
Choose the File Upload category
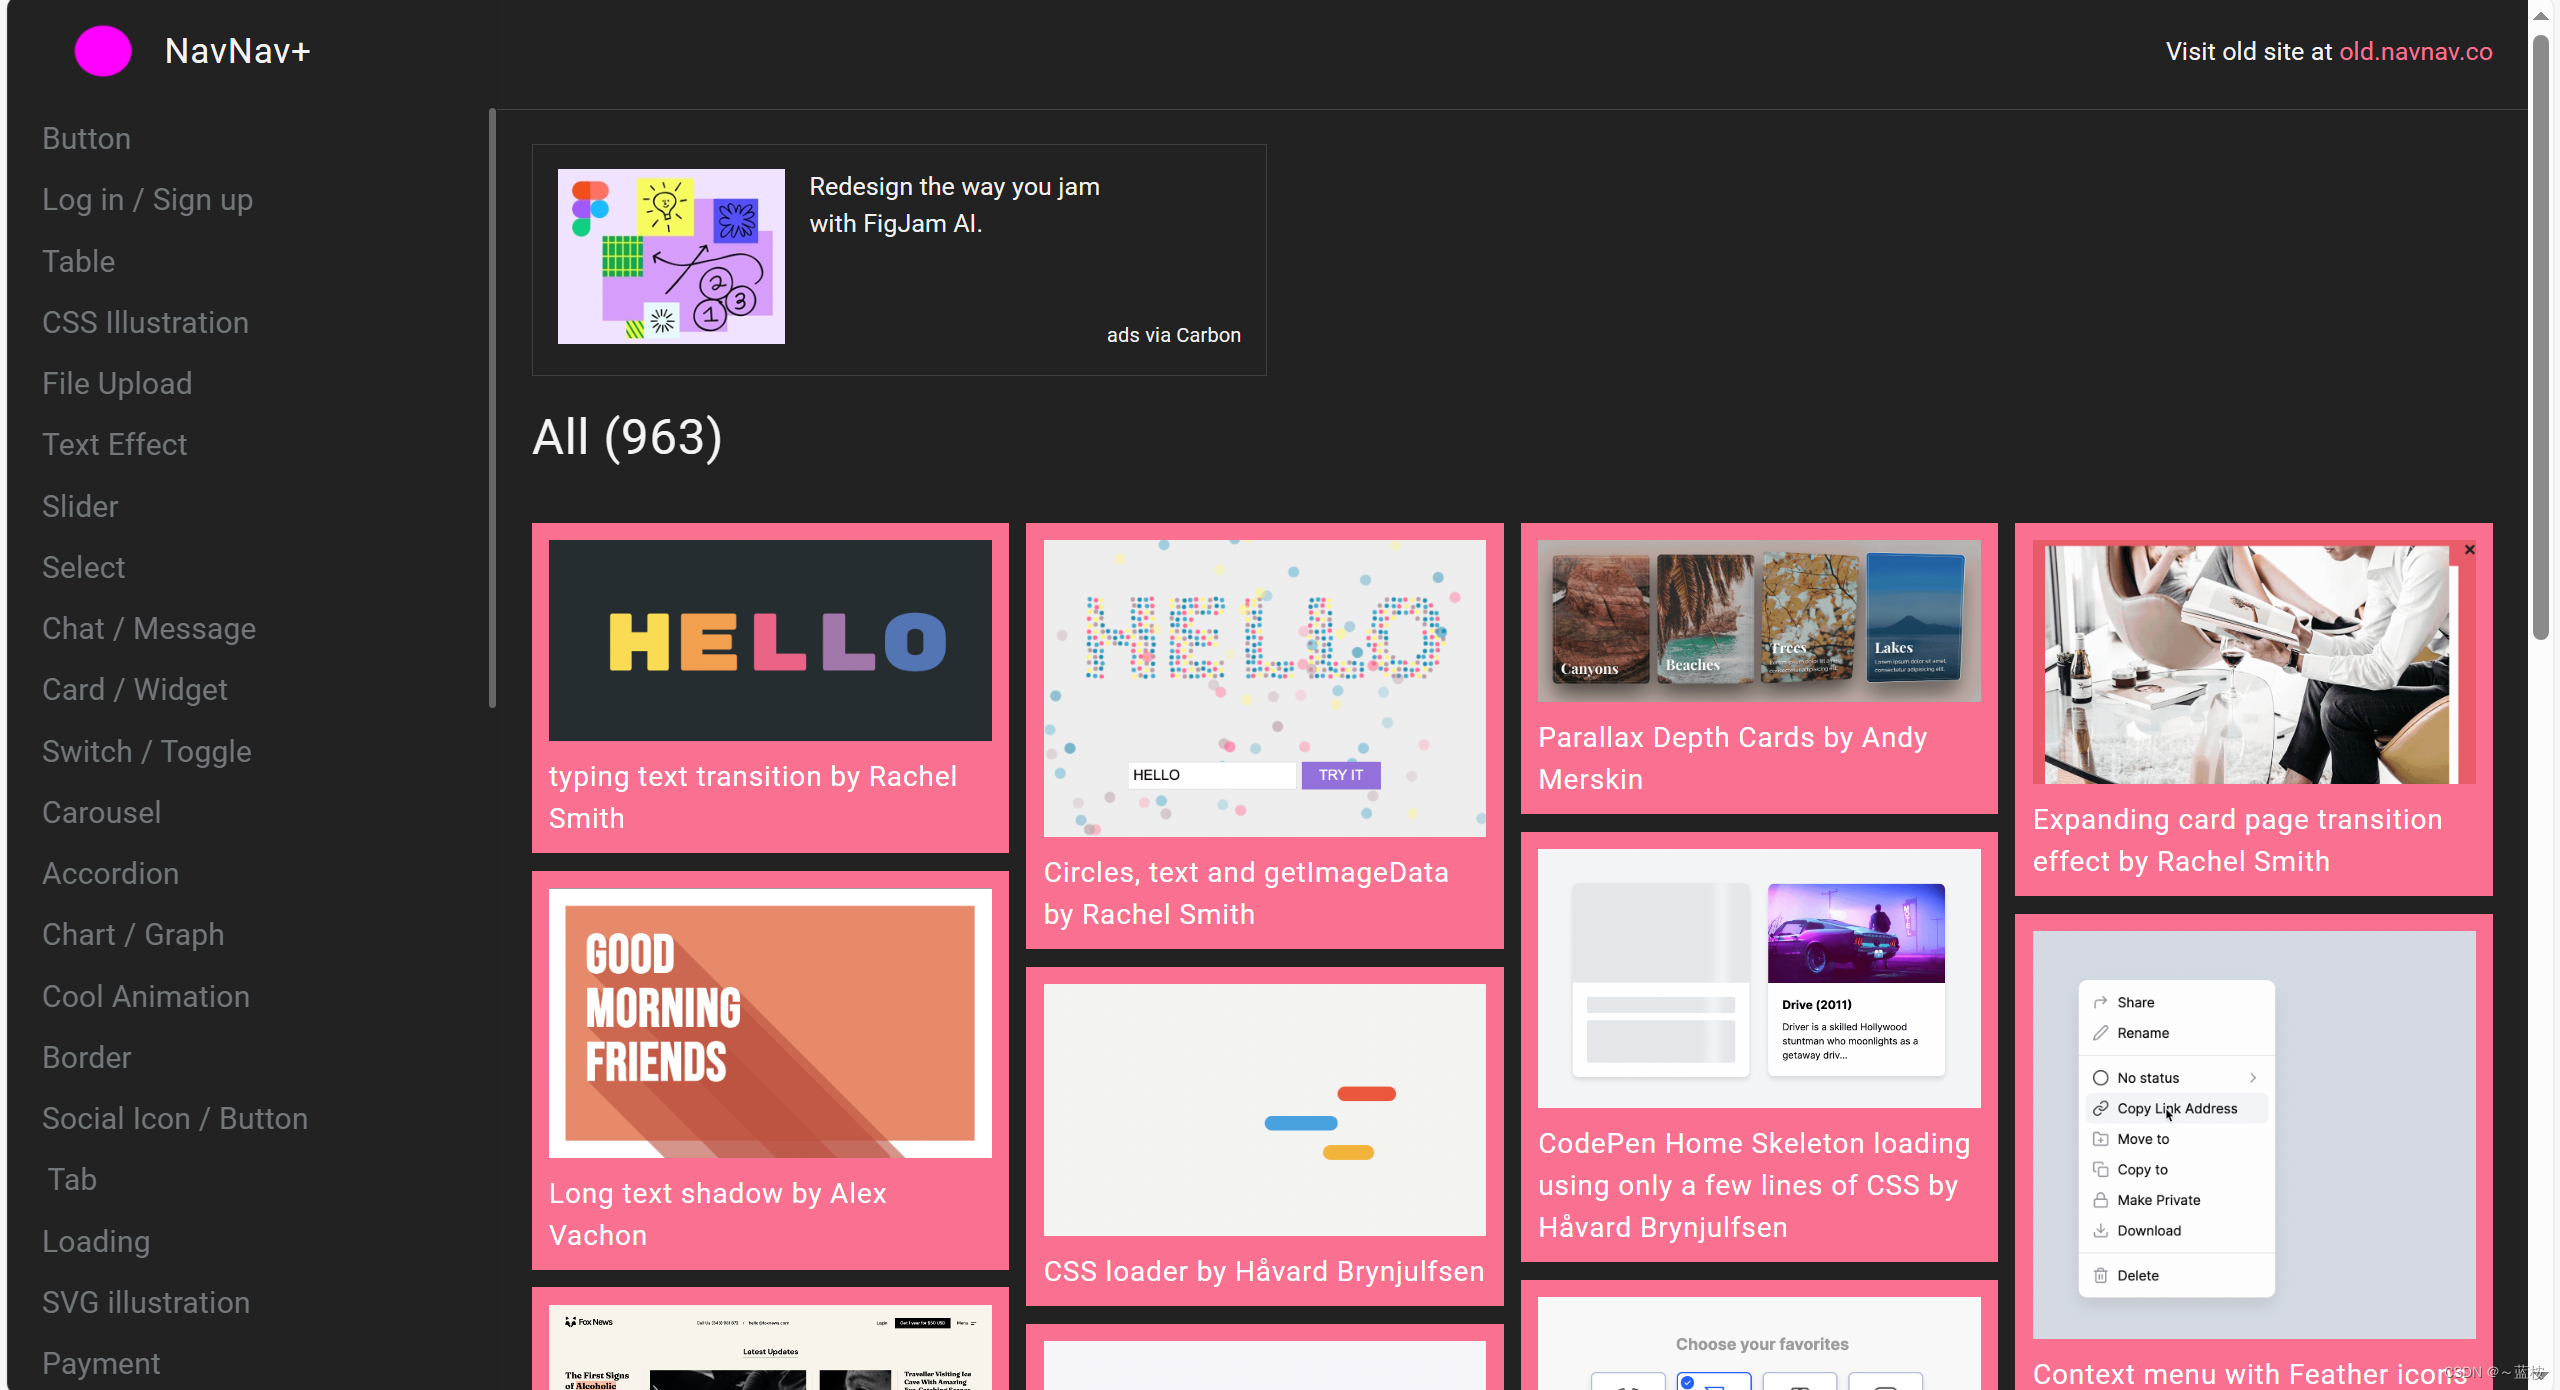117,383
